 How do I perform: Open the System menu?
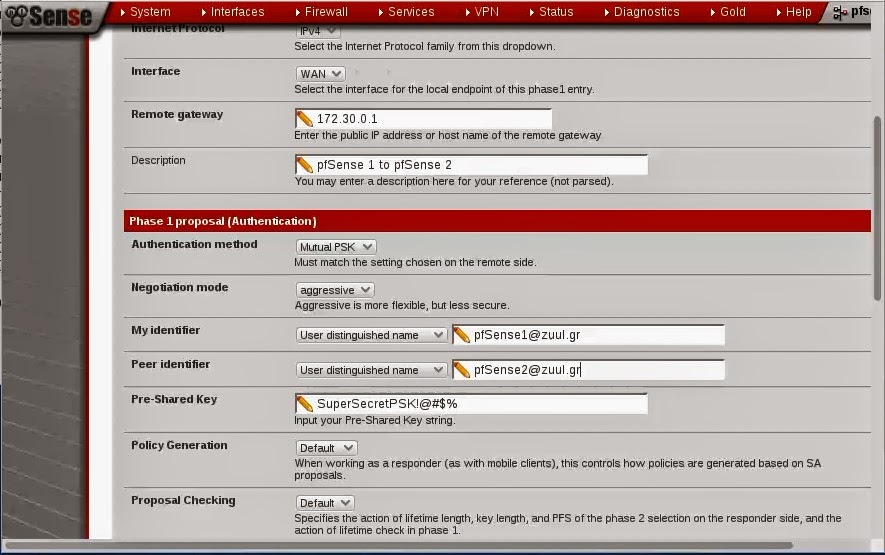point(145,12)
